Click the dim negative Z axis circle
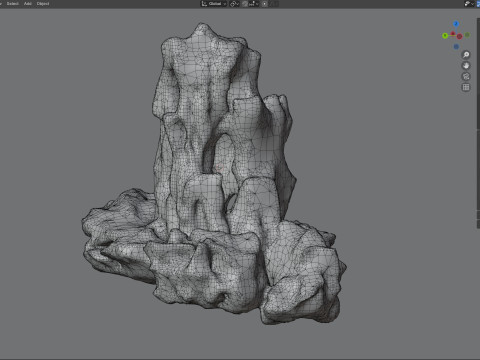480x360 pixels. point(456,47)
